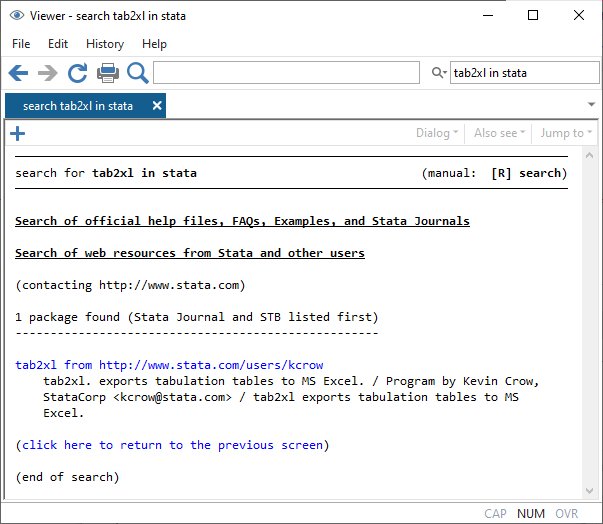Open the History menu

click(105, 44)
